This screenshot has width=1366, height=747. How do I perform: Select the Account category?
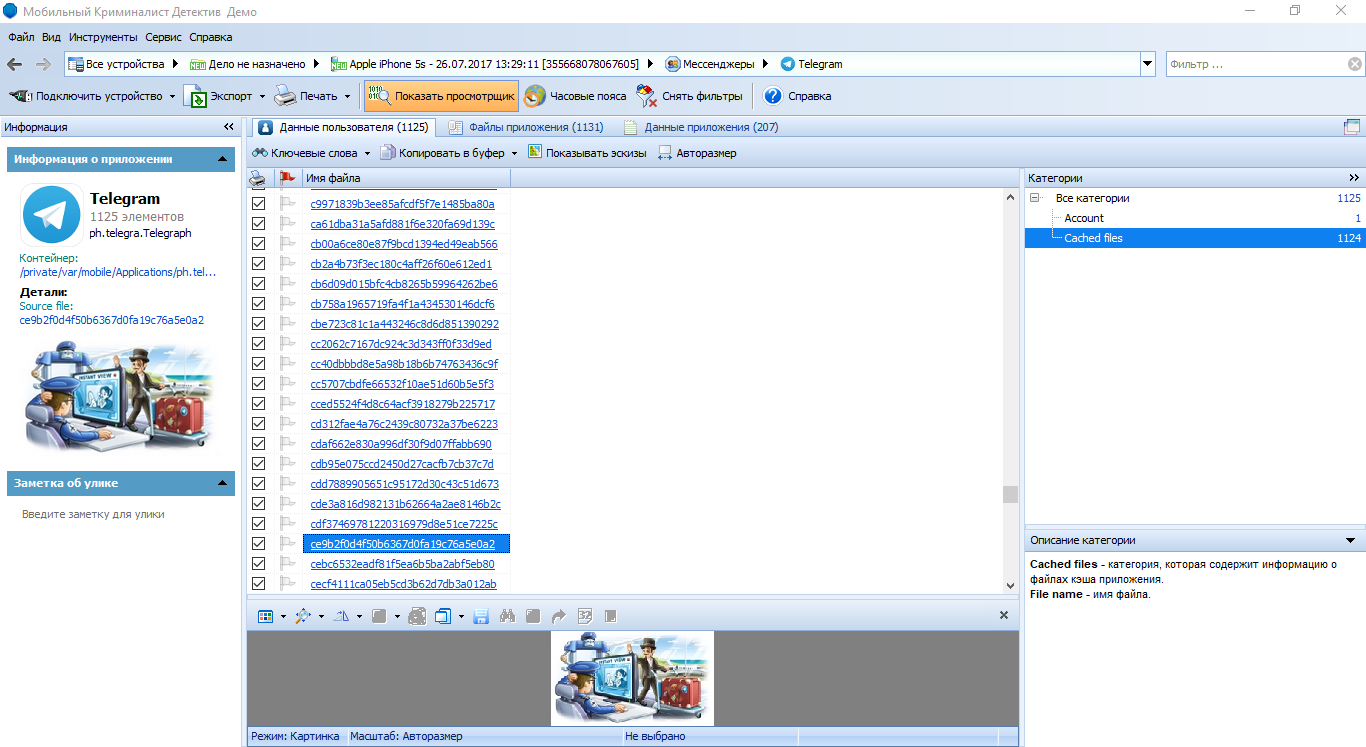(x=1084, y=218)
